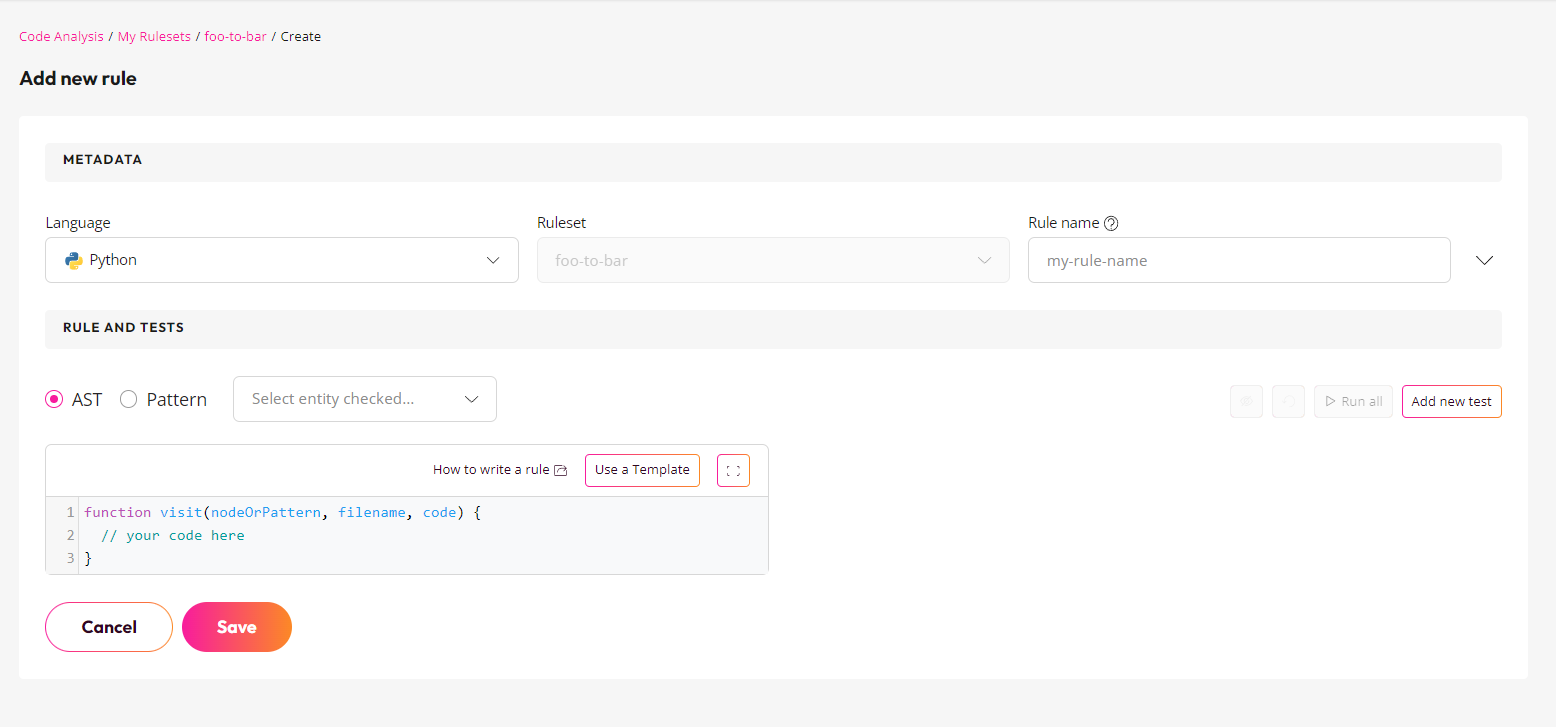This screenshot has width=1556, height=727.
Task: Open the Language dropdown showing Python
Action: 282,260
